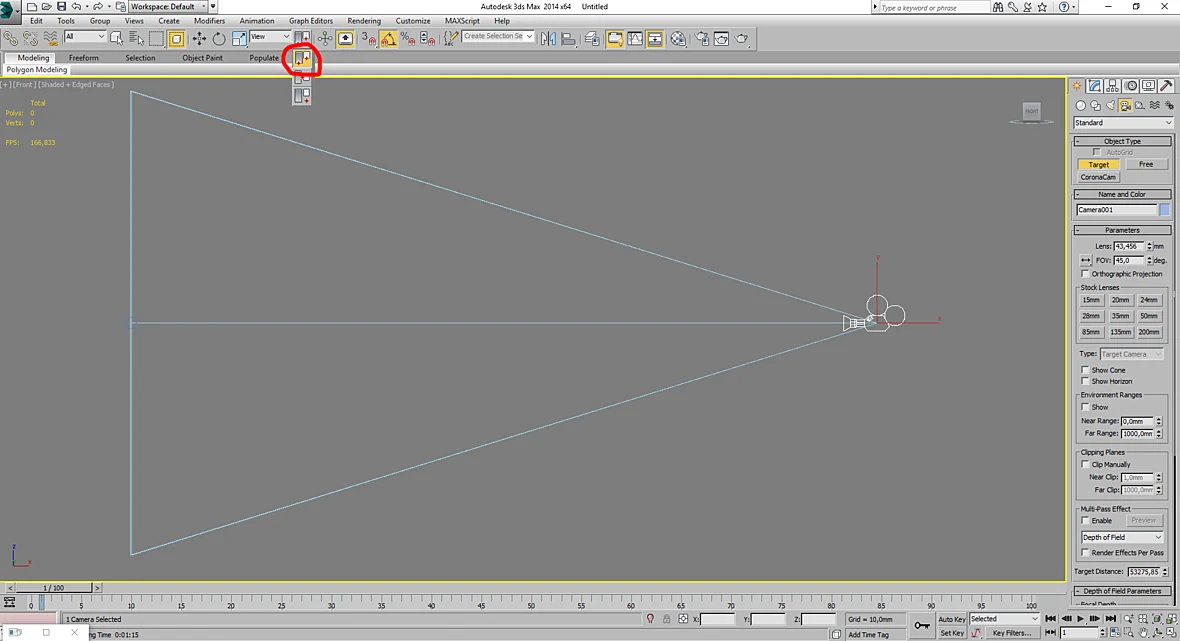1180x641 pixels.
Task: Activate the Select and Rotate tool
Action: 219,38
